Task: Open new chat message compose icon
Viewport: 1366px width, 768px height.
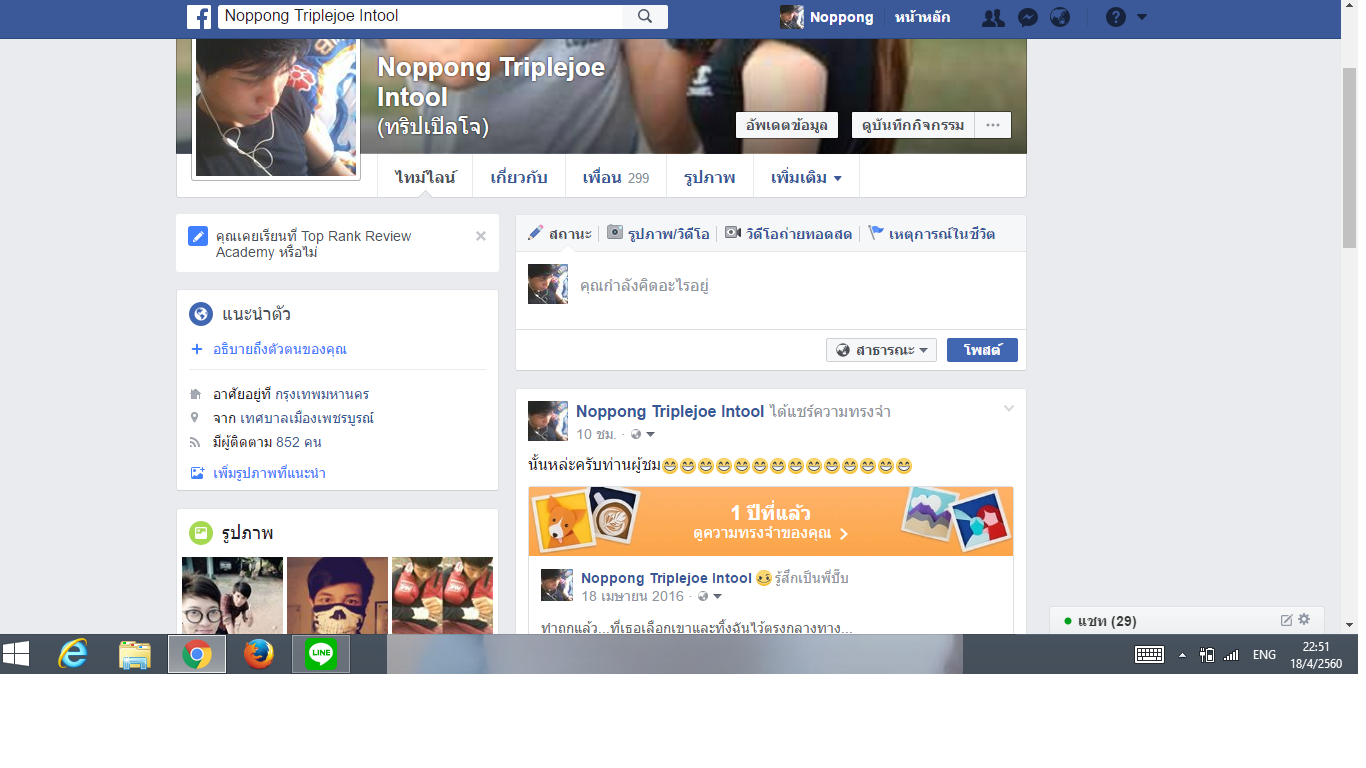Action: click(1286, 620)
